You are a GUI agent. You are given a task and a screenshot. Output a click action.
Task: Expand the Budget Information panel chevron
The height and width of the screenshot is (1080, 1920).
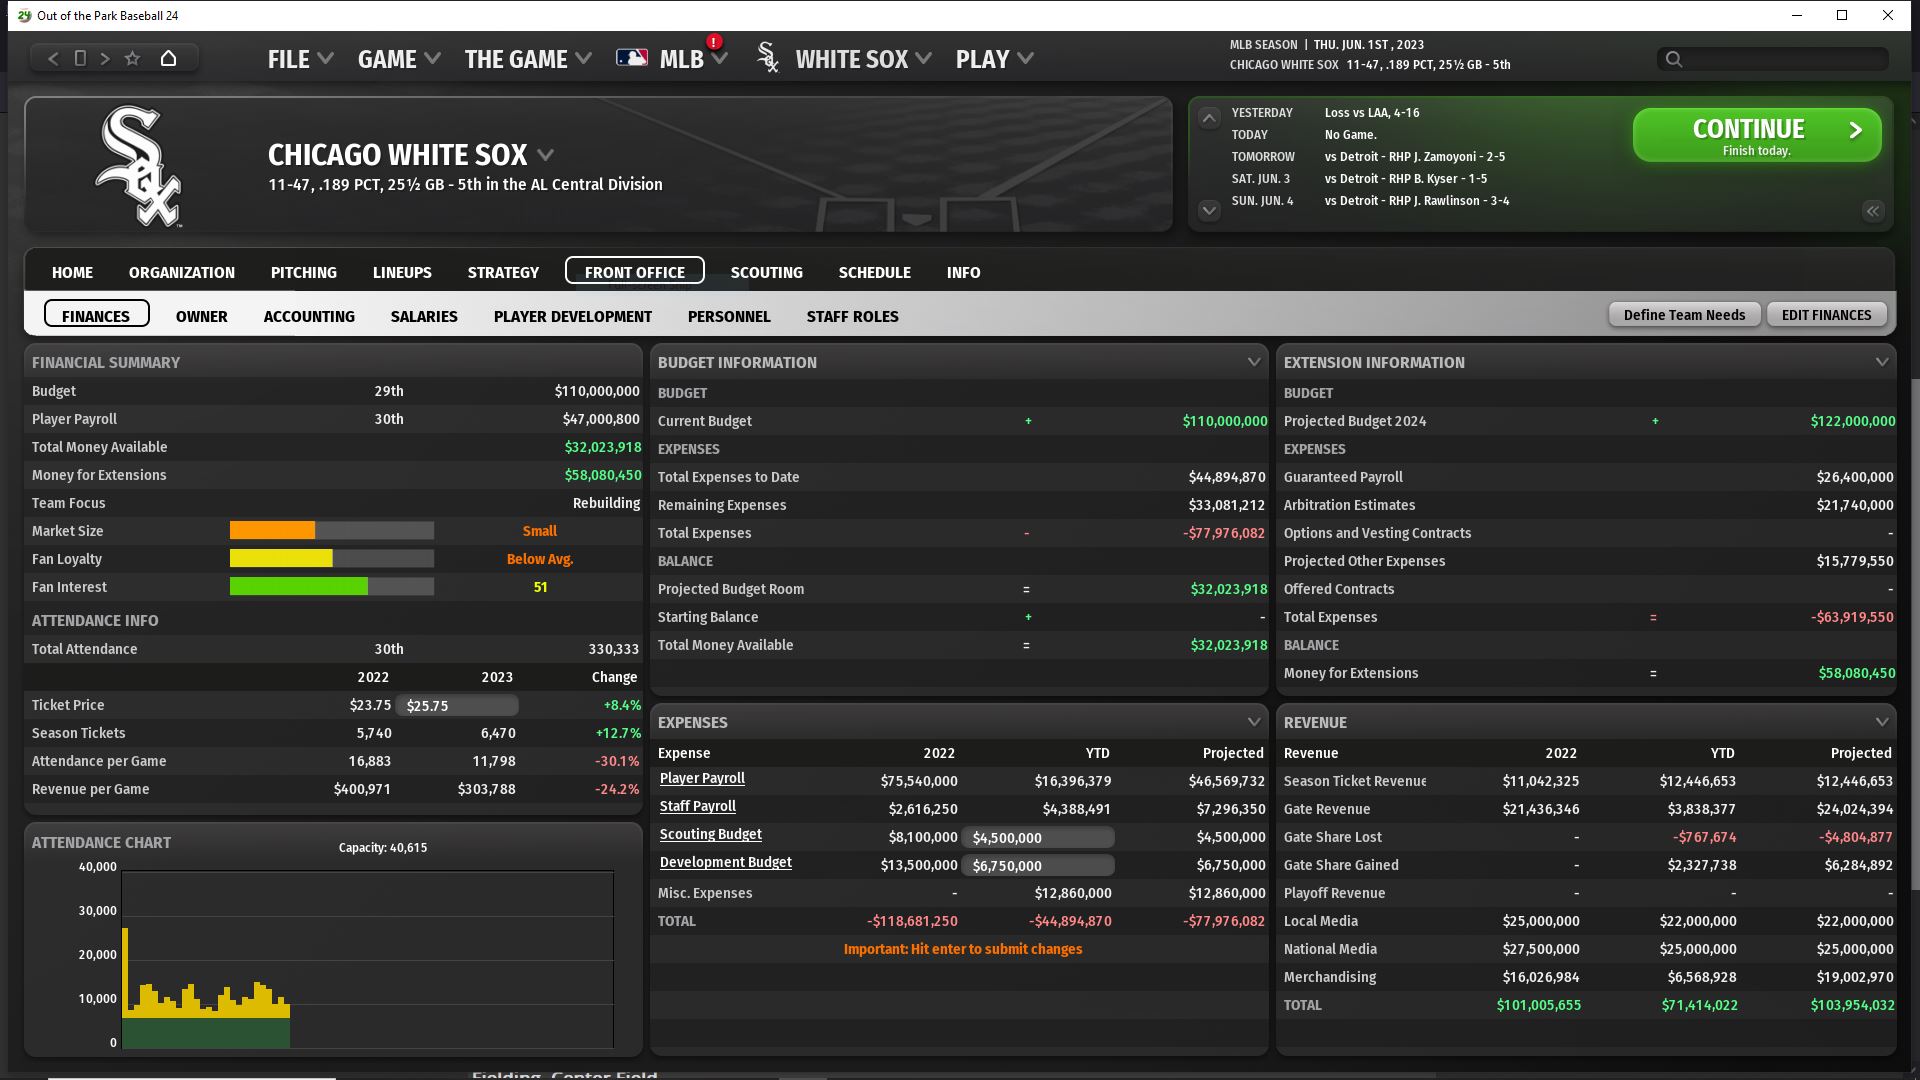click(x=1253, y=362)
